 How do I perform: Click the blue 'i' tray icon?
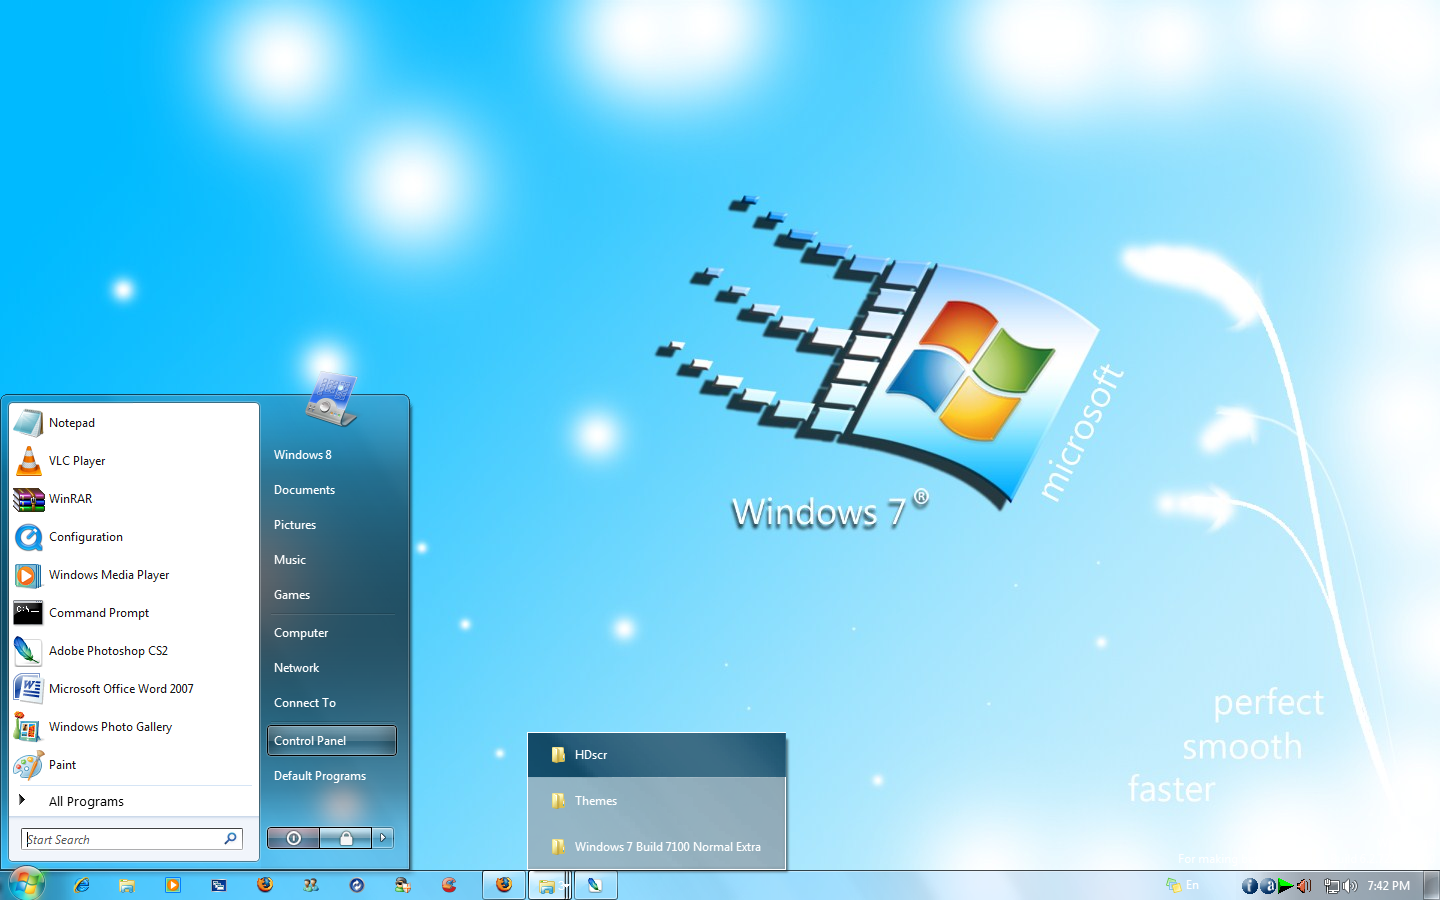[x=1250, y=886]
